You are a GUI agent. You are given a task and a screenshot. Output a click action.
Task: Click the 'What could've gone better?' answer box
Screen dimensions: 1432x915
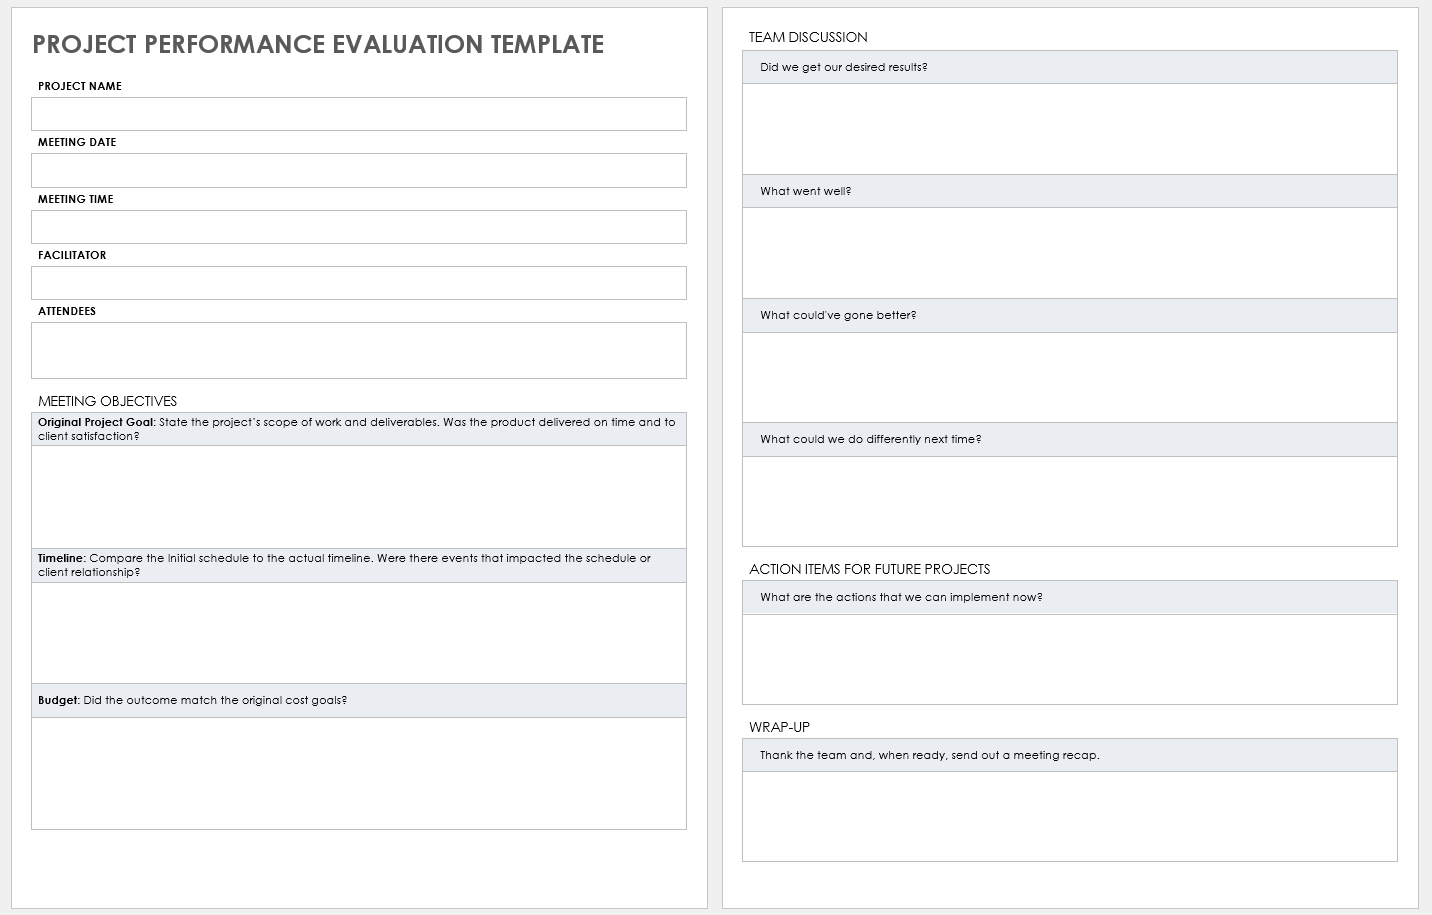pyautogui.click(x=1068, y=376)
